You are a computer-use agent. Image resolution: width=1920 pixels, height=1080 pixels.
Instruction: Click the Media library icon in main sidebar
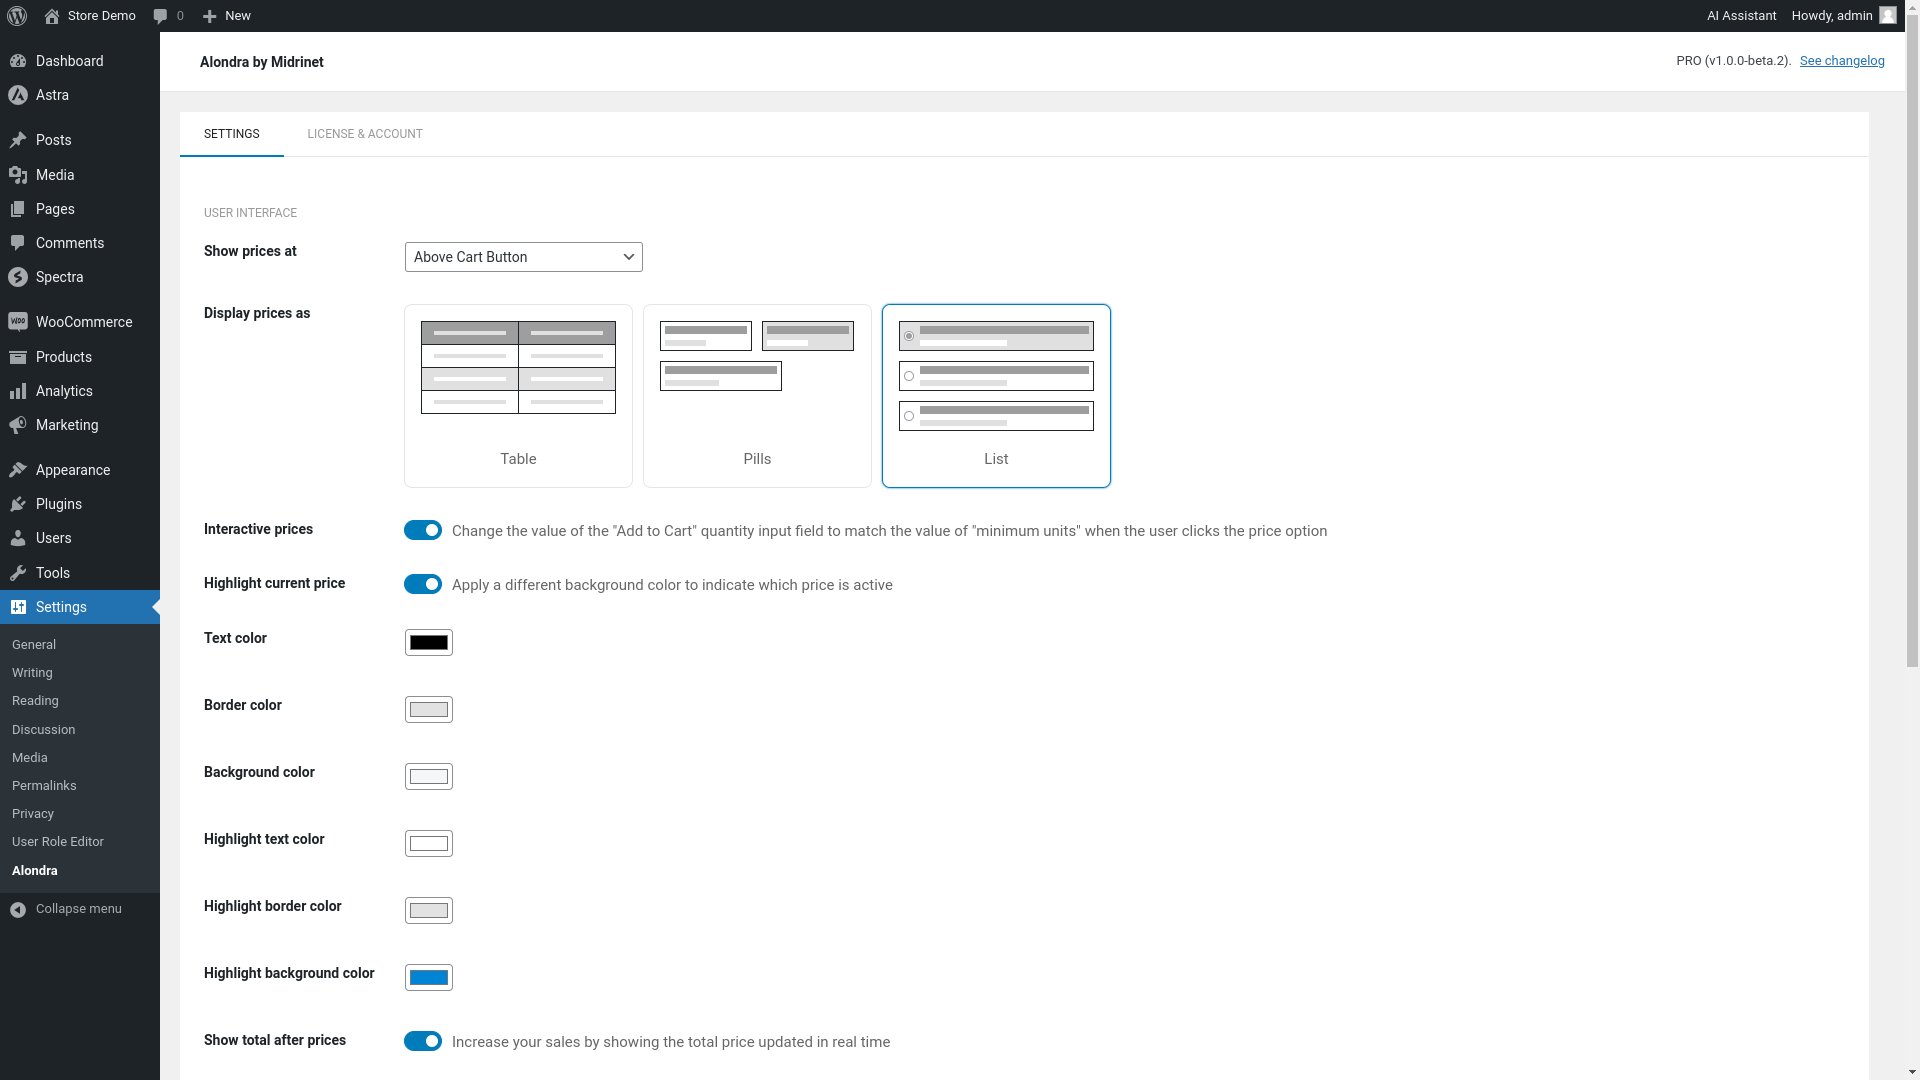coord(18,175)
